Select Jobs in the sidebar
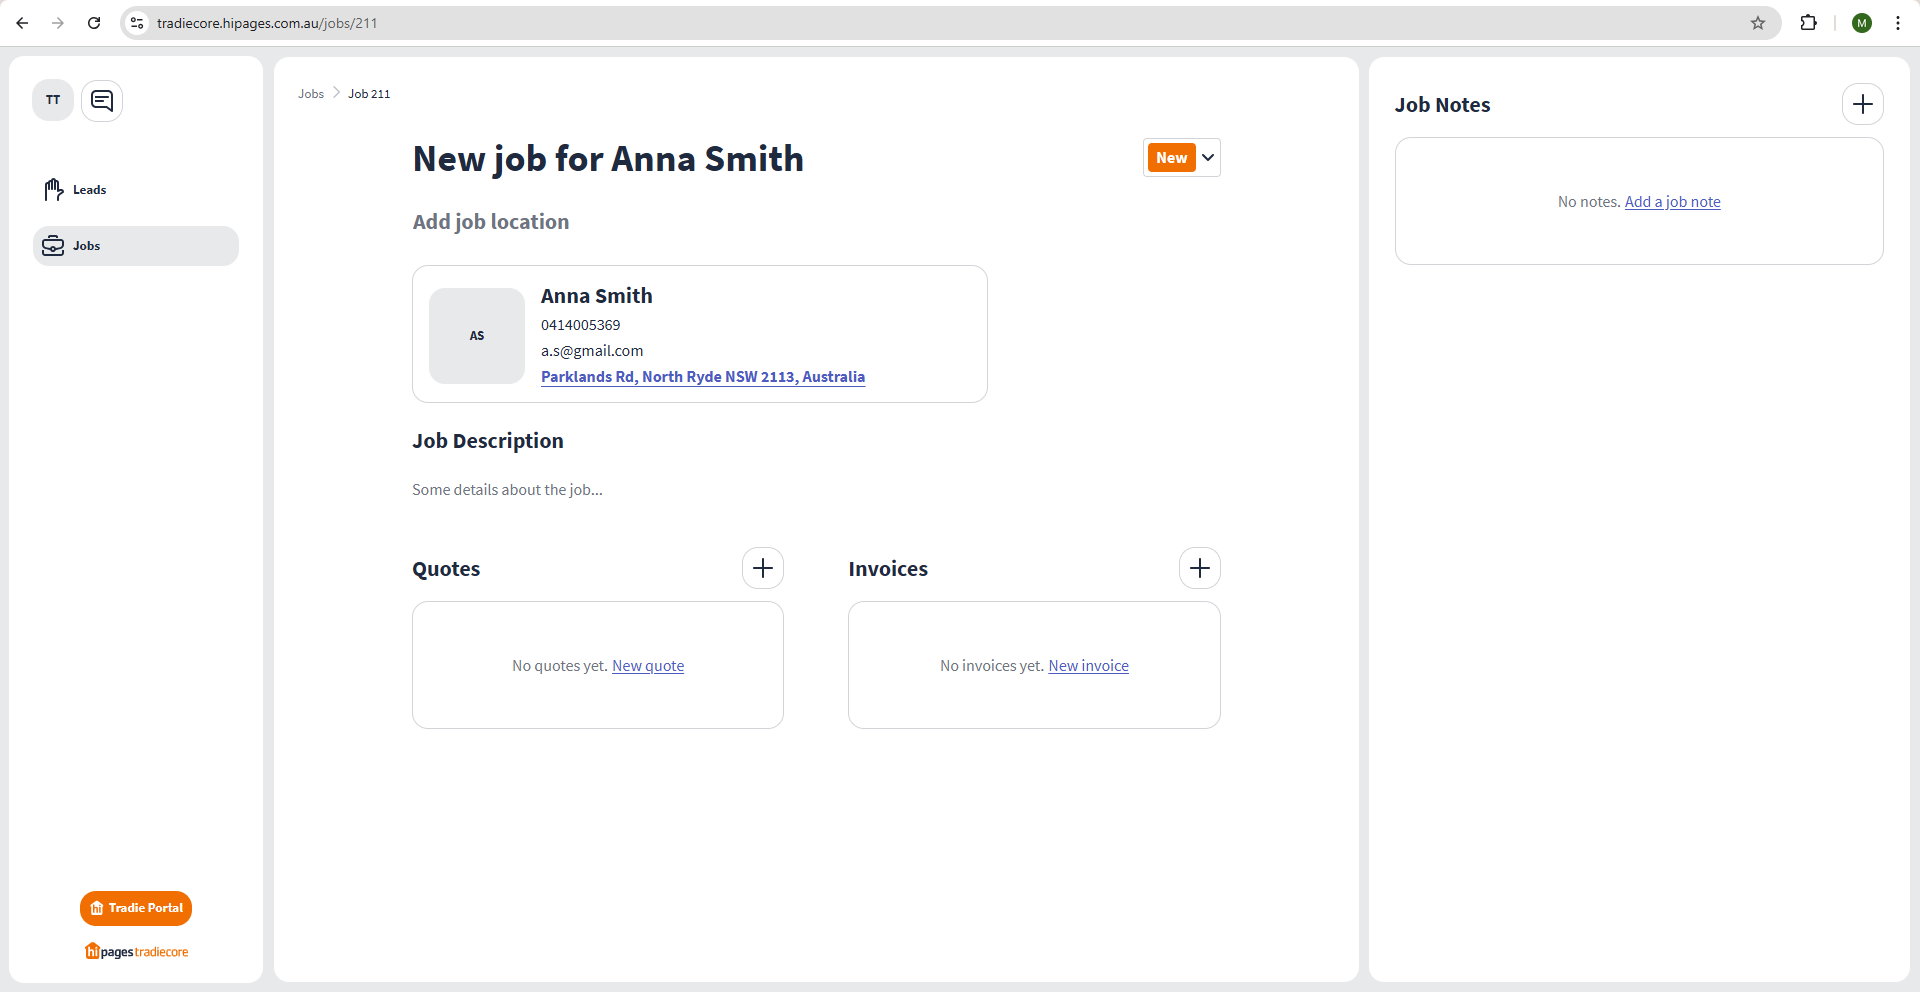This screenshot has height=992, width=1920. click(87, 246)
